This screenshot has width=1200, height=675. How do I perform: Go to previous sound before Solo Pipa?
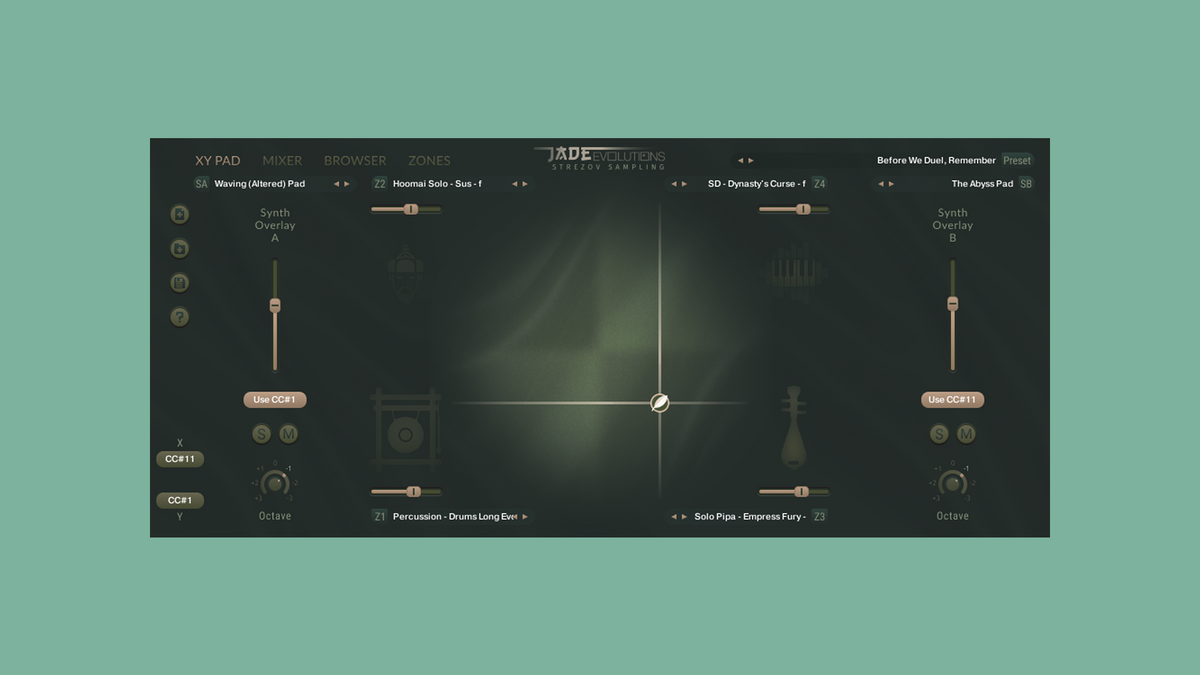(x=674, y=517)
